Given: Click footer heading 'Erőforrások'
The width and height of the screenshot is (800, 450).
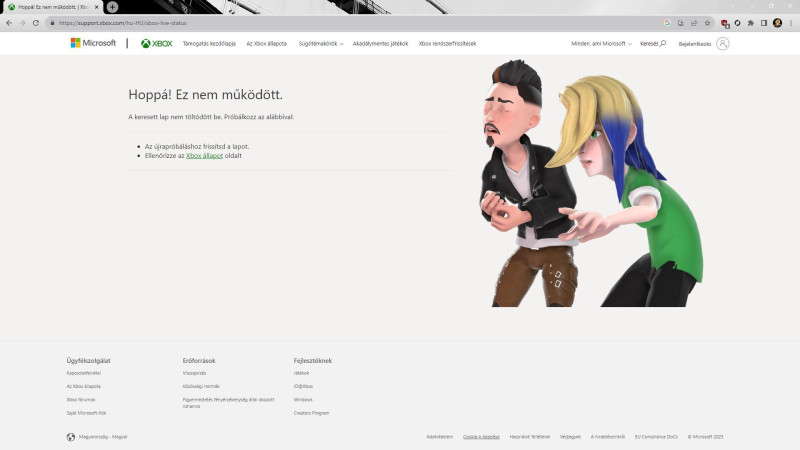Looking at the screenshot, I should pos(199,360).
